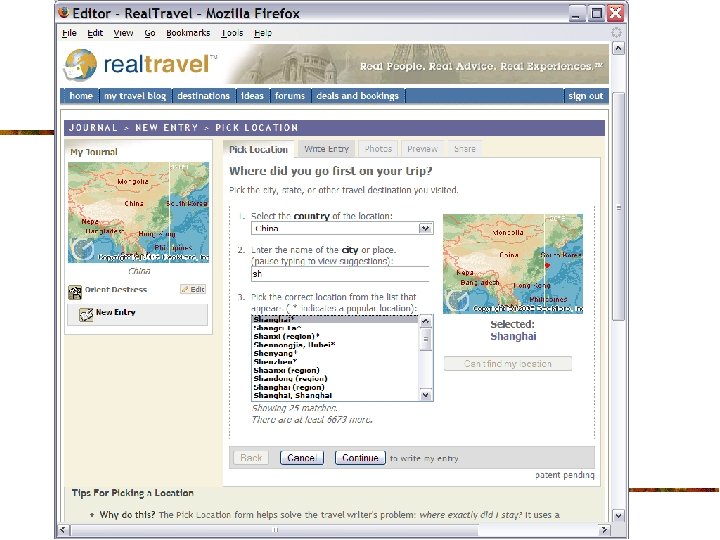The width and height of the screenshot is (720, 540).
Task: Maximize the Firefox window
Action: (x=596, y=13)
